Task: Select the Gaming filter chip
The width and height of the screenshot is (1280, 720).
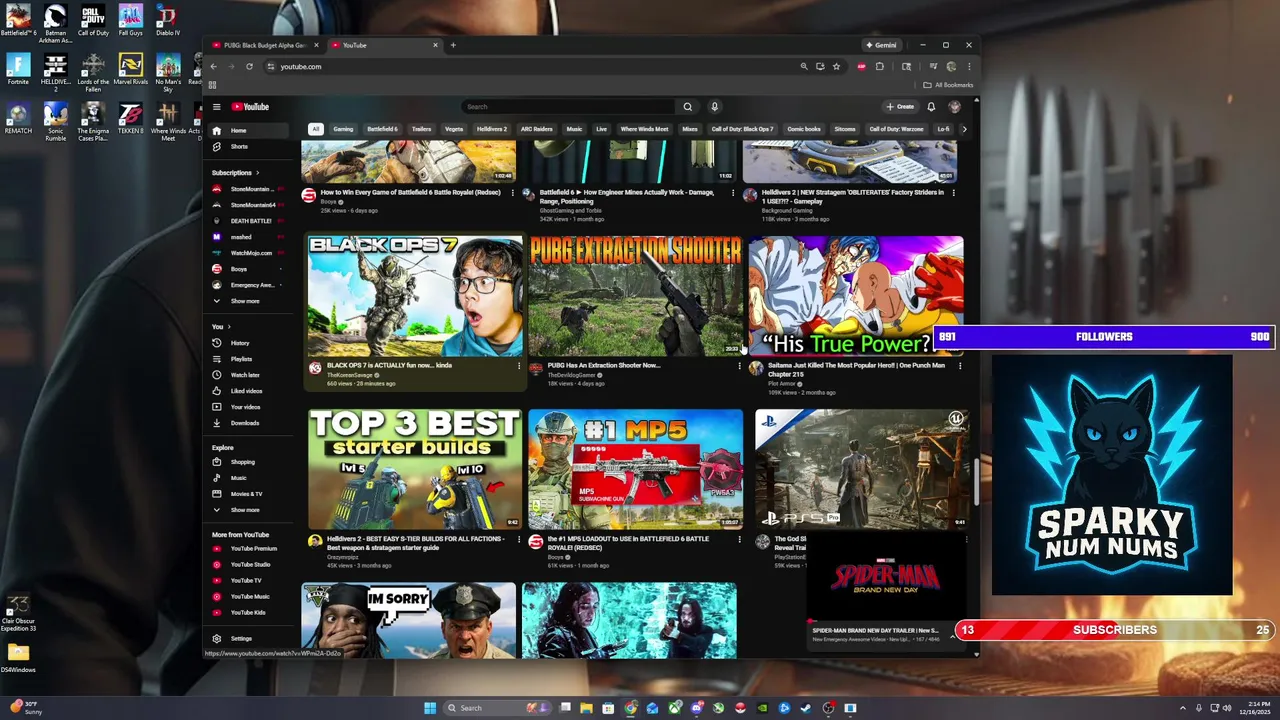Action: pyautogui.click(x=343, y=129)
